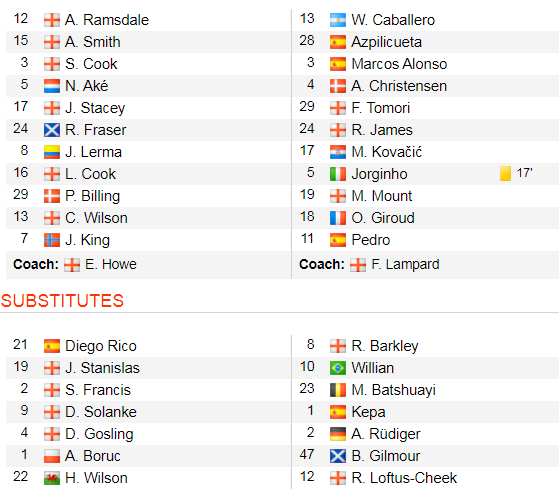Select coach F. Lampard
This screenshot has height=497, width=559.
pos(405,265)
